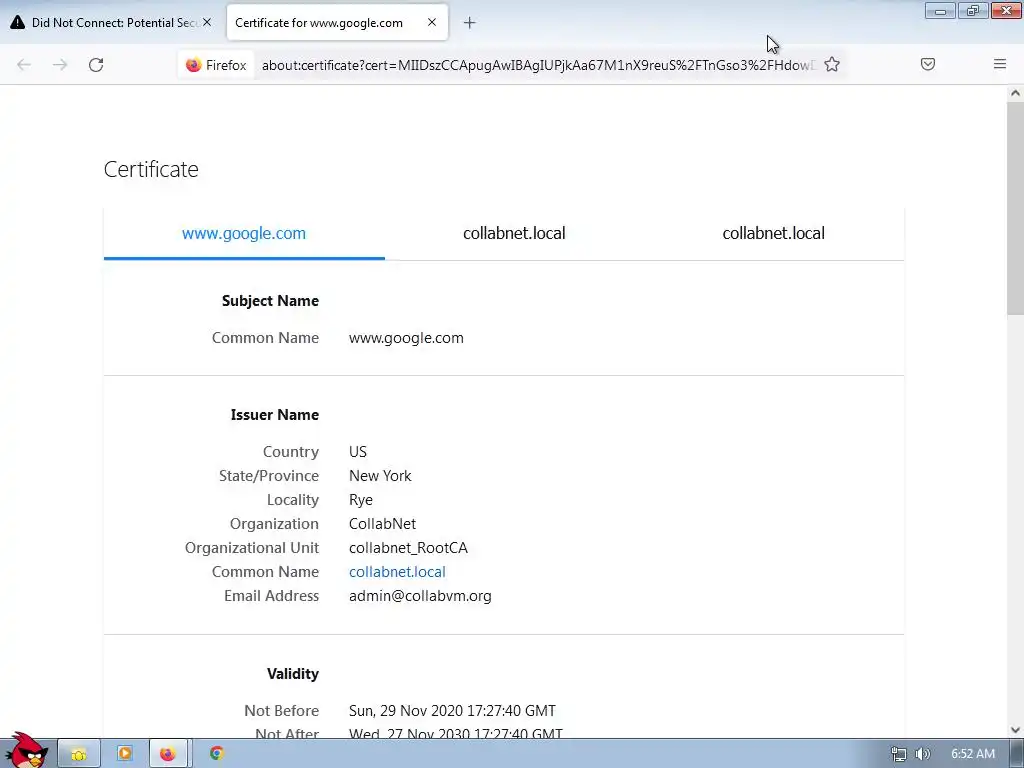Click the 'Rye' locality value
Viewport: 1024px width, 768px height.
pyautogui.click(x=360, y=500)
